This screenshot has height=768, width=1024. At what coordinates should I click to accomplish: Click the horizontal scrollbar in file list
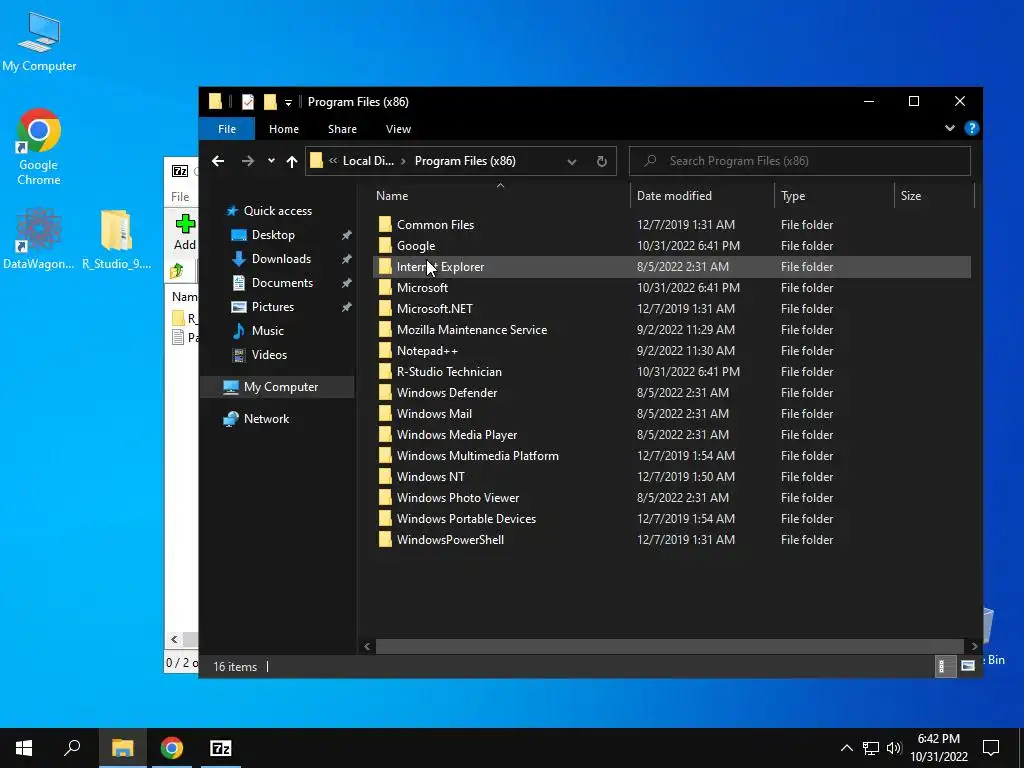point(669,646)
